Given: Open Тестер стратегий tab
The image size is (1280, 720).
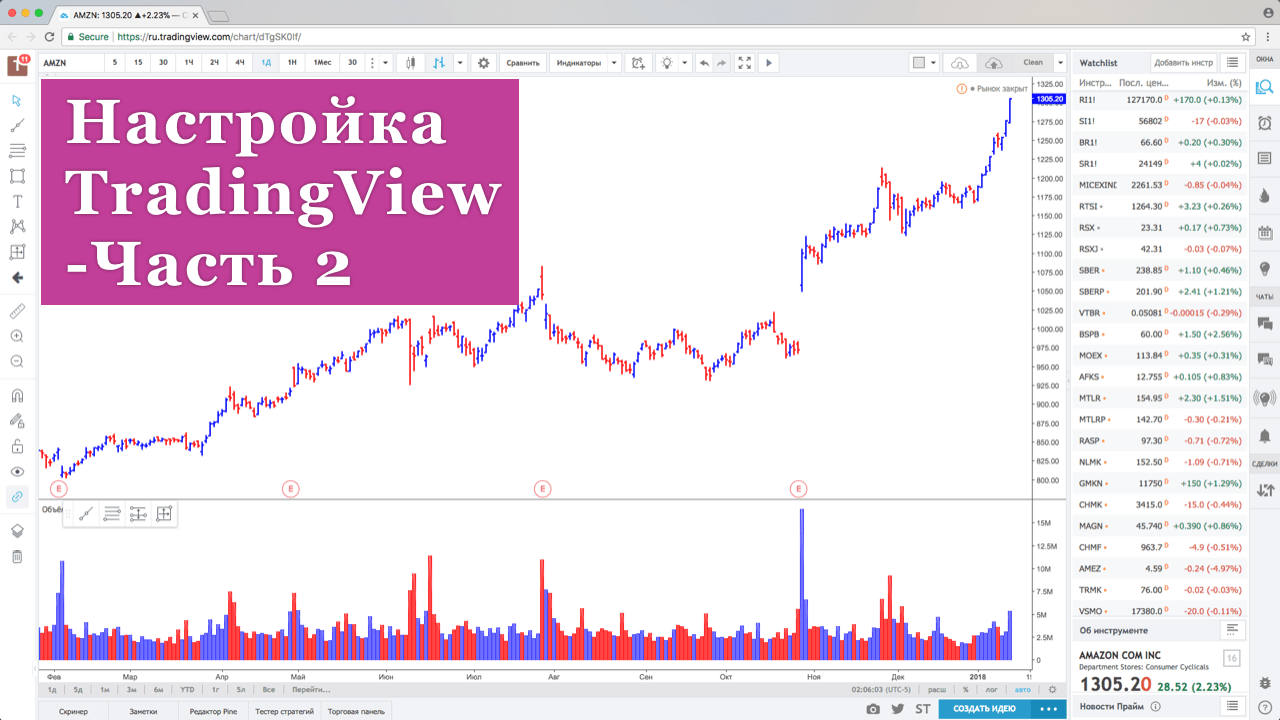Looking at the screenshot, I should [x=285, y=711].
